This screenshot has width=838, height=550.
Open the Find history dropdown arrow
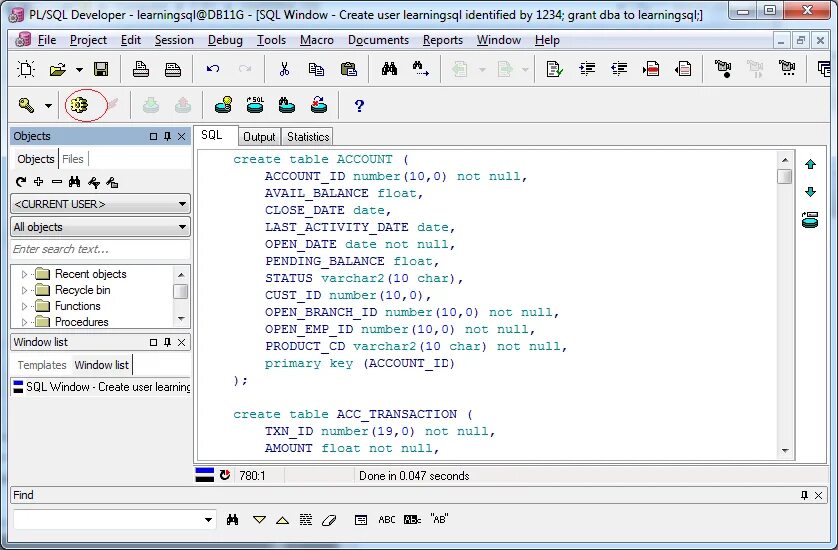point(208,520)
